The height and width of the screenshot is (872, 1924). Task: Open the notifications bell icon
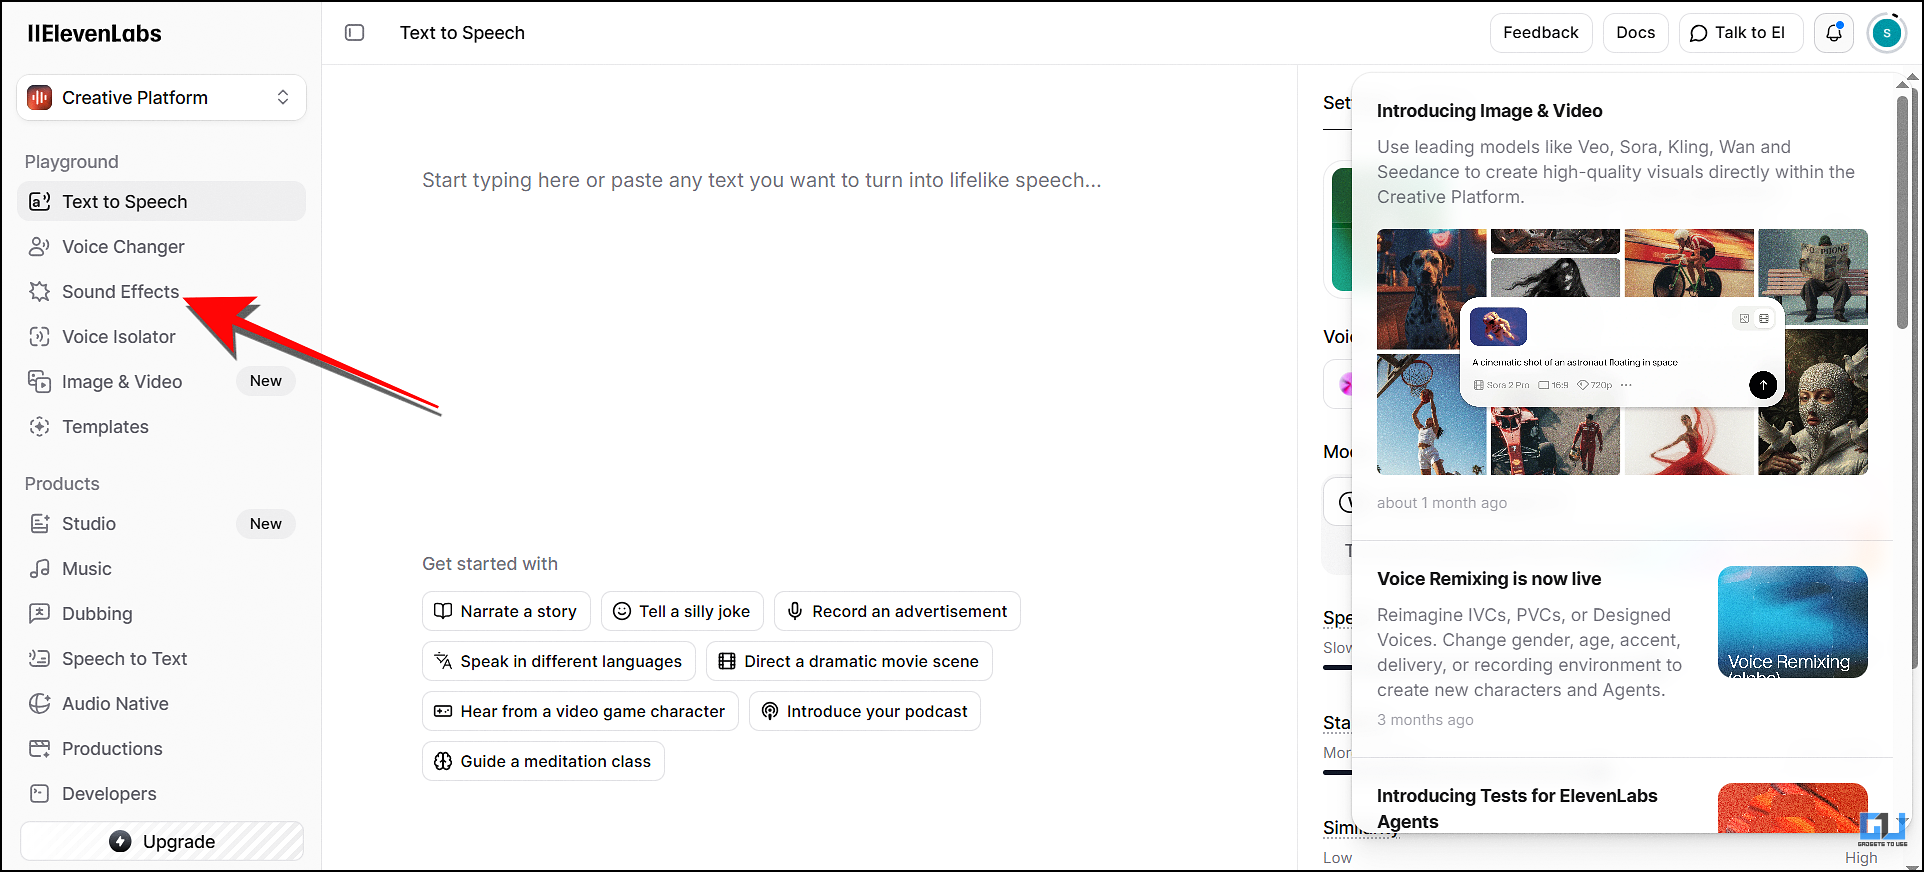tap(1834, 33)
